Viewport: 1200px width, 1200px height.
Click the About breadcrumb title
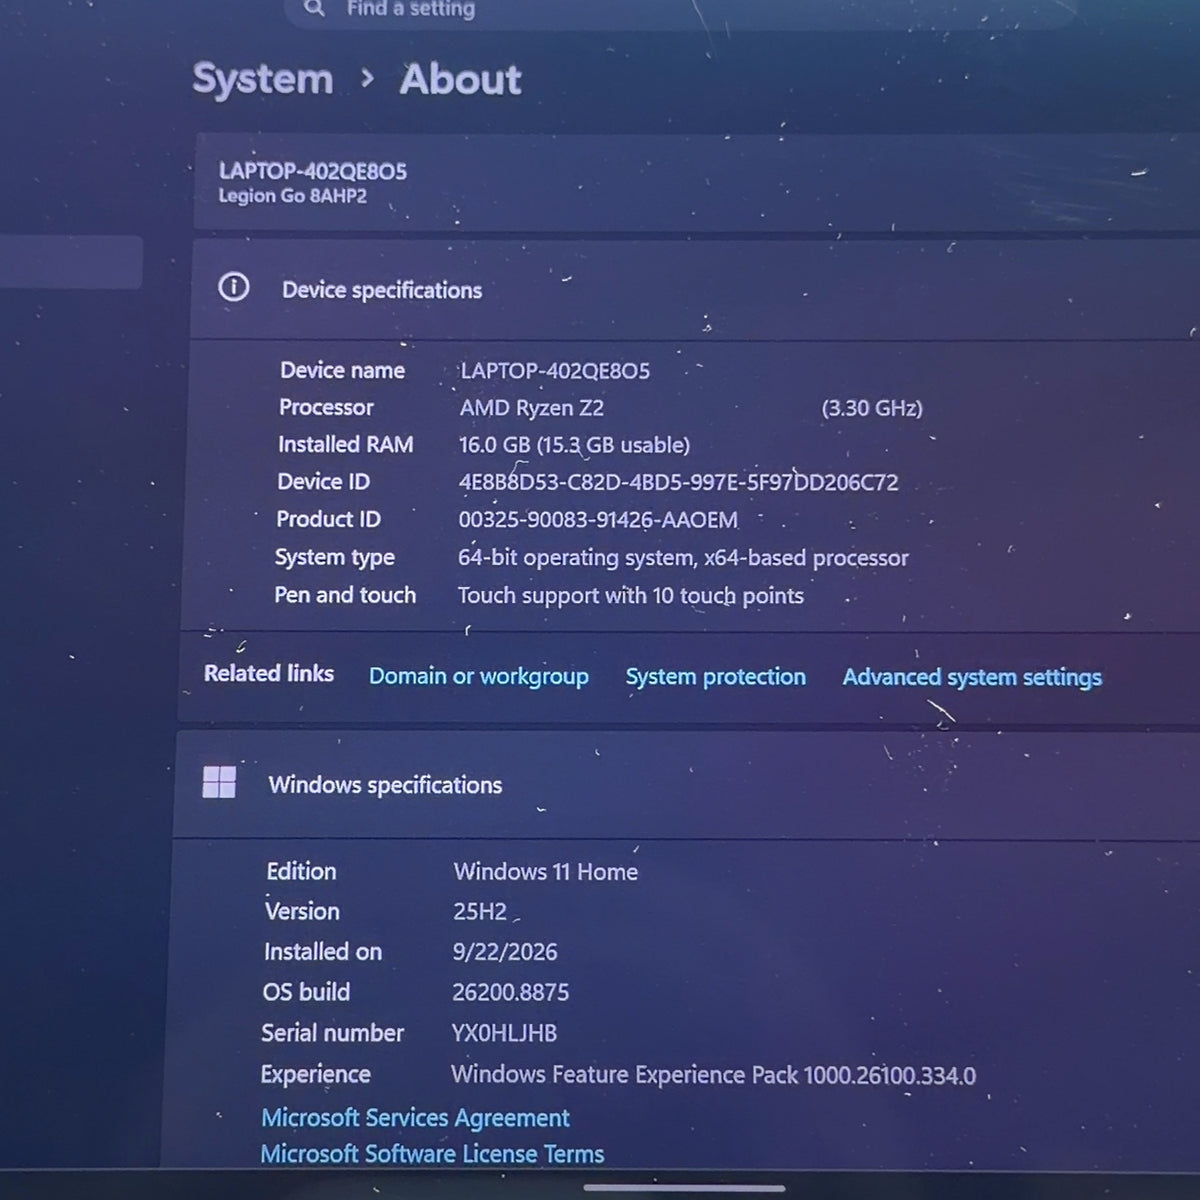coord(461,80)
